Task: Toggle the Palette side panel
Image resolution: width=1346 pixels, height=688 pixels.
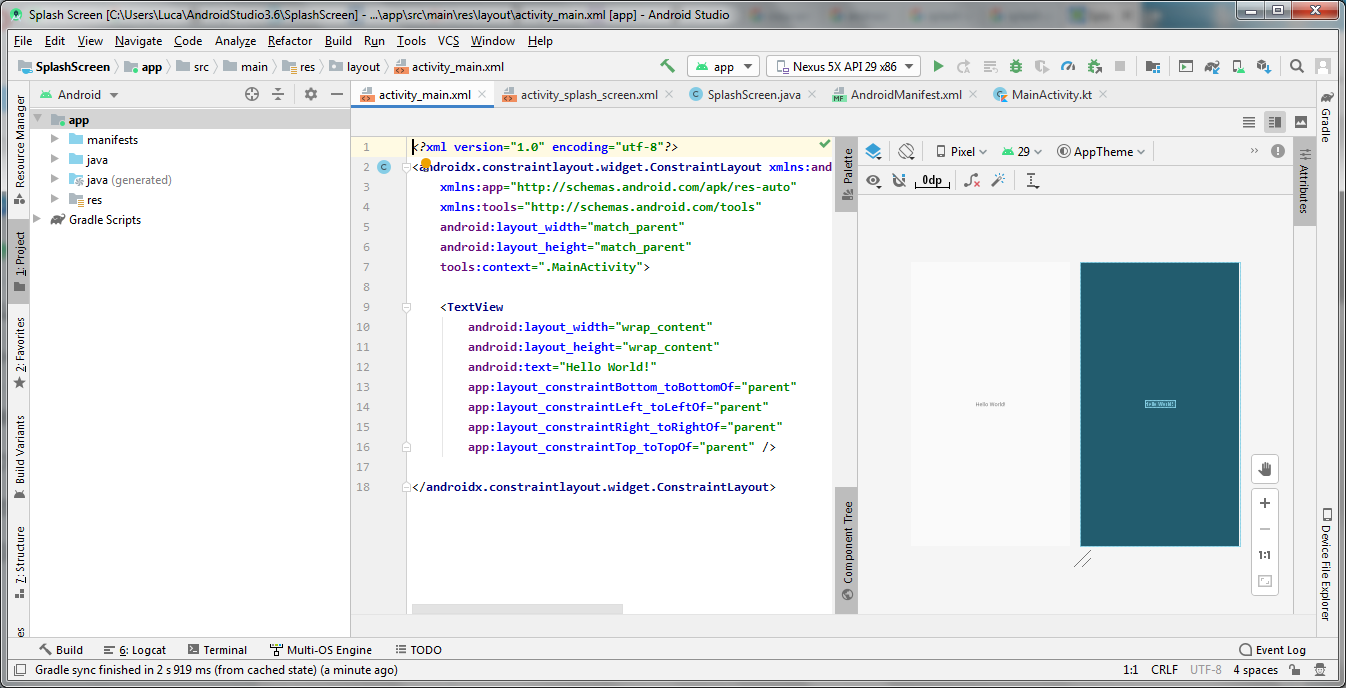Action: click(x=847, y=174)
